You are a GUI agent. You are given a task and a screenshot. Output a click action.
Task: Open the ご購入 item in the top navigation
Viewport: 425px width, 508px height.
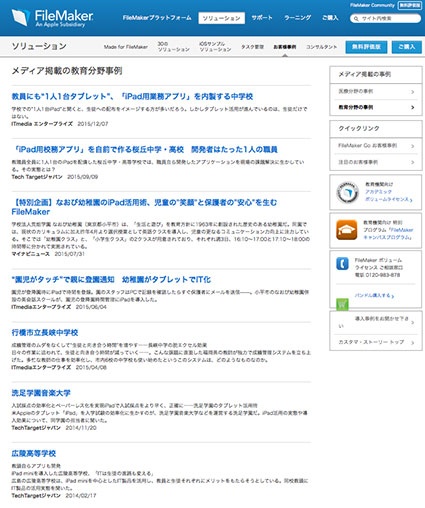click(330, 18)
